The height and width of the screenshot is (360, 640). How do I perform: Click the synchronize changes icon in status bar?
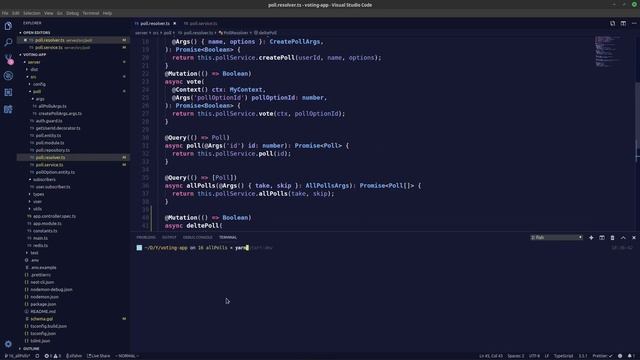pyautogui.click(x=37, y=356)
